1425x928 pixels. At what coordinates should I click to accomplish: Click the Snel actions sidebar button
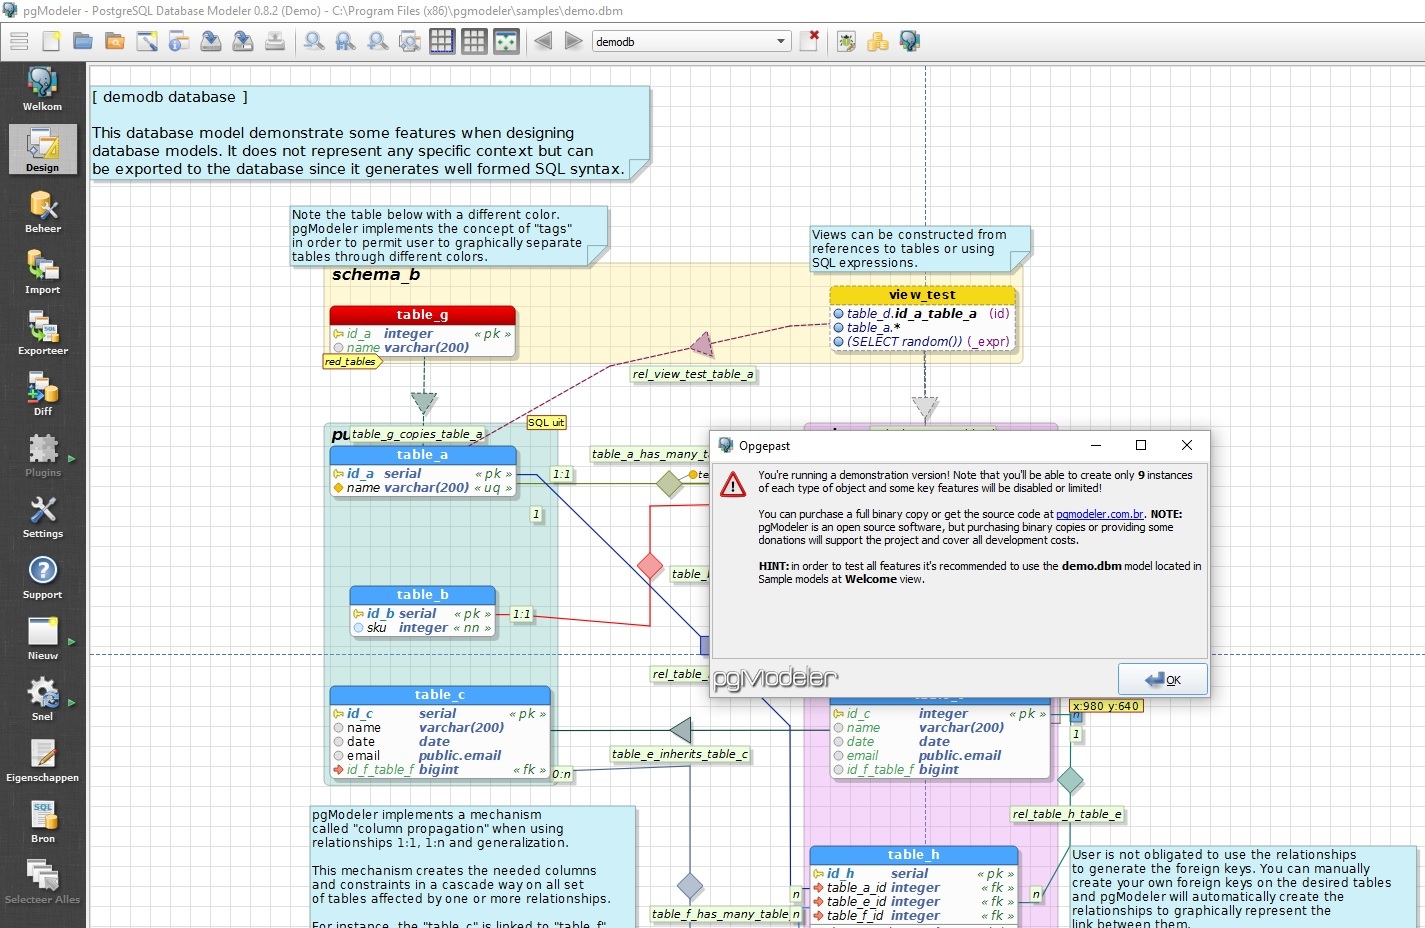pyautogui.click(x=42, y=699)
